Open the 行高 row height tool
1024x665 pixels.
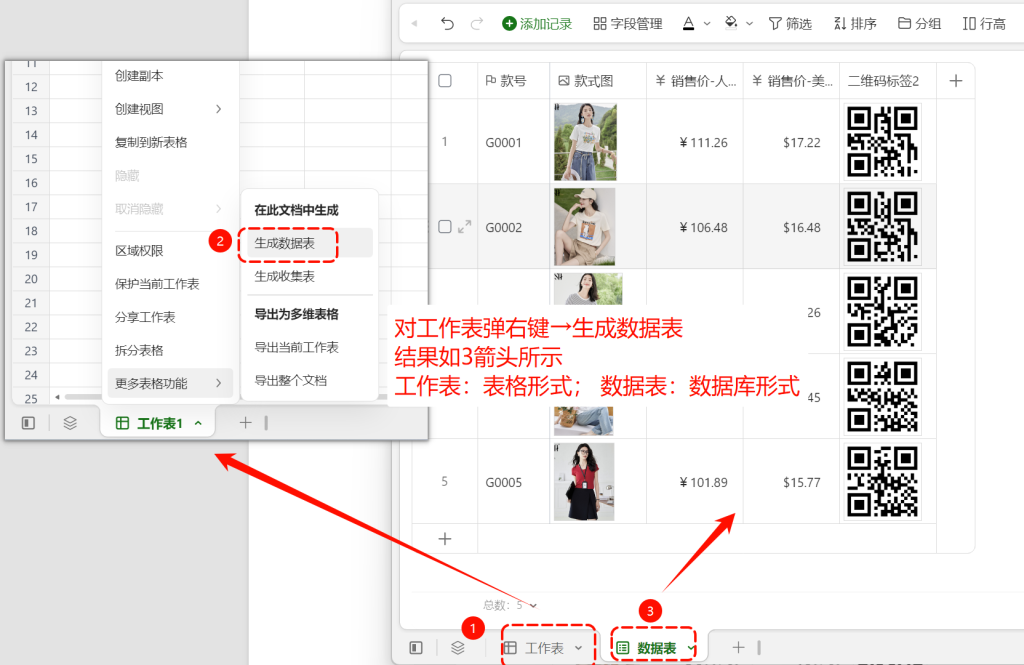click(x=984, y=24)
